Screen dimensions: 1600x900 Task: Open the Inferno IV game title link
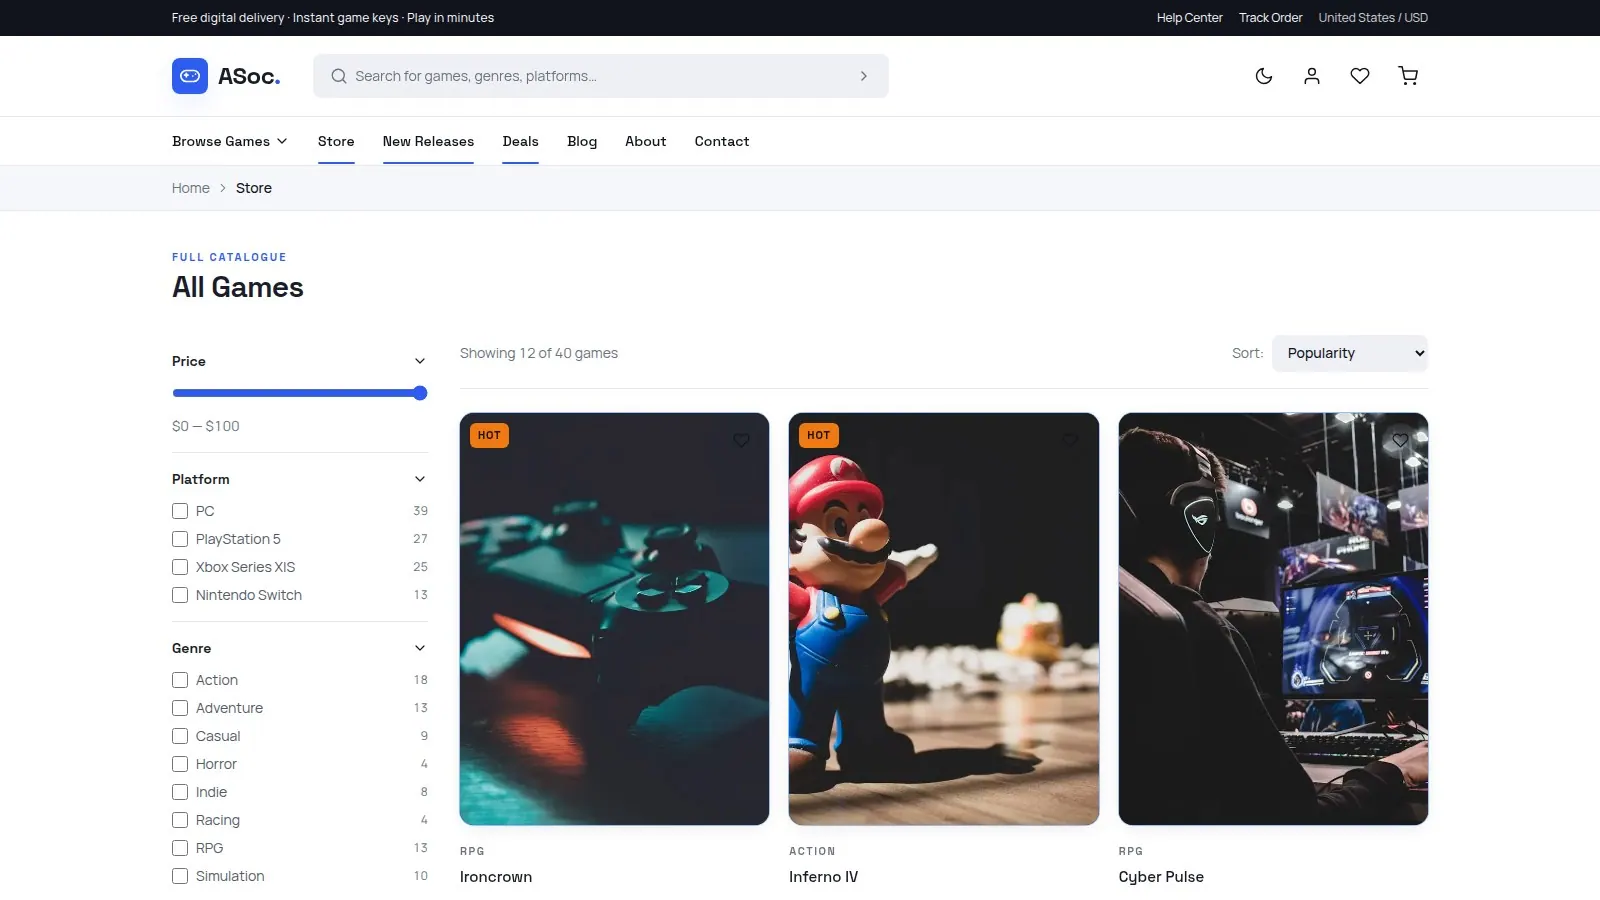tap(823, 877)
